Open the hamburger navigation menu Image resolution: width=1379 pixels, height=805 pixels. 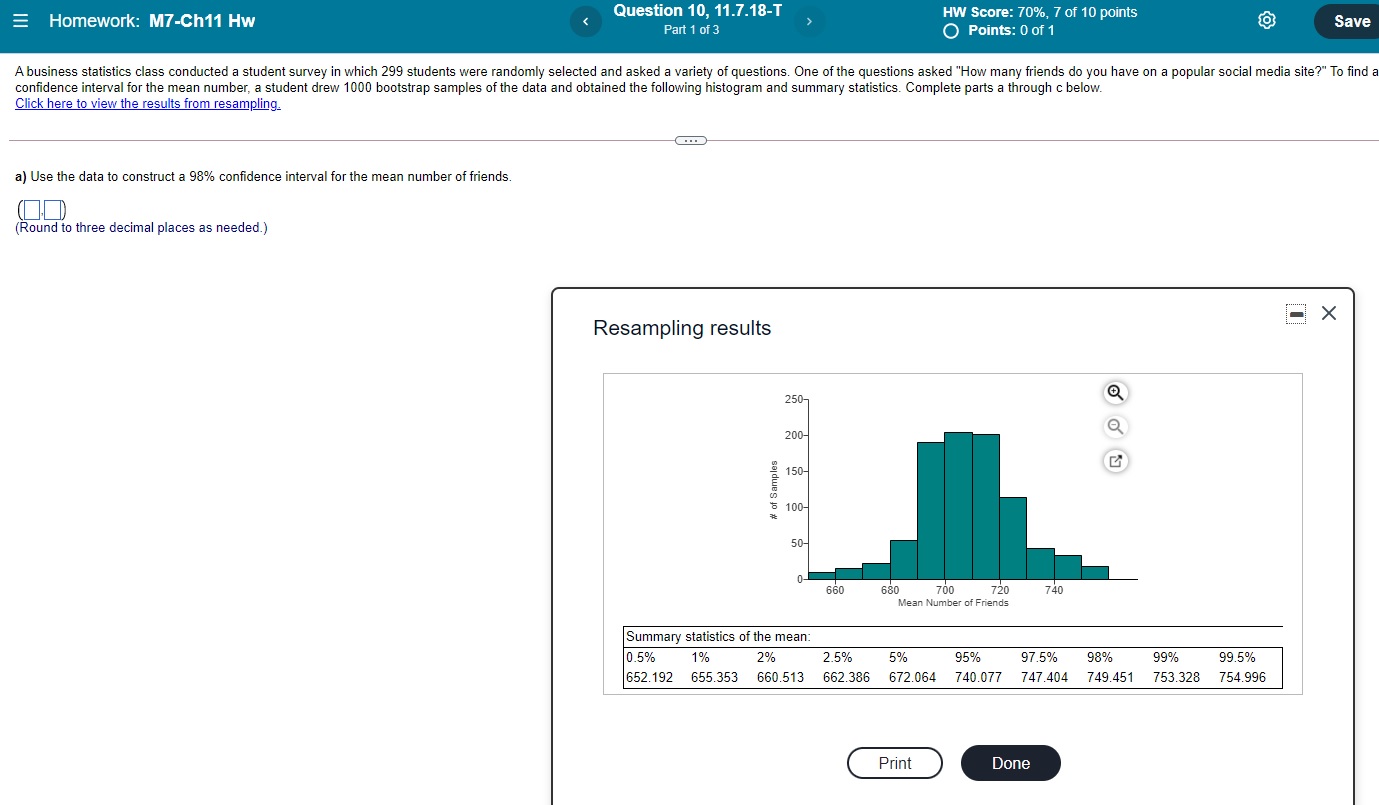click(x=22, y=20)
